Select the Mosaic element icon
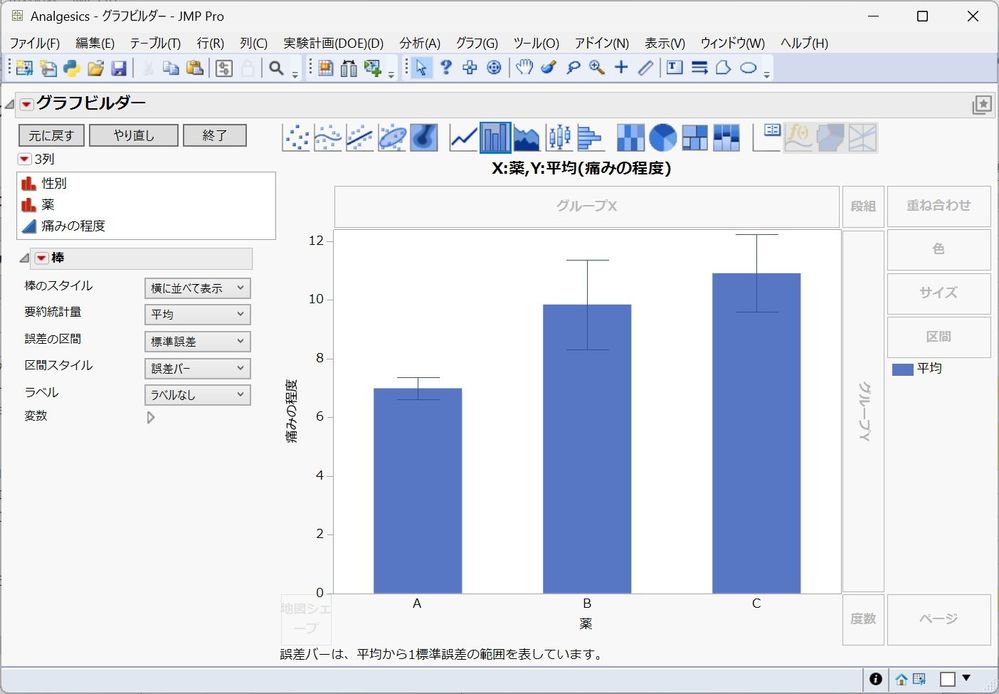The height and width of the screenshot is (694, 999). pos(726,138)
